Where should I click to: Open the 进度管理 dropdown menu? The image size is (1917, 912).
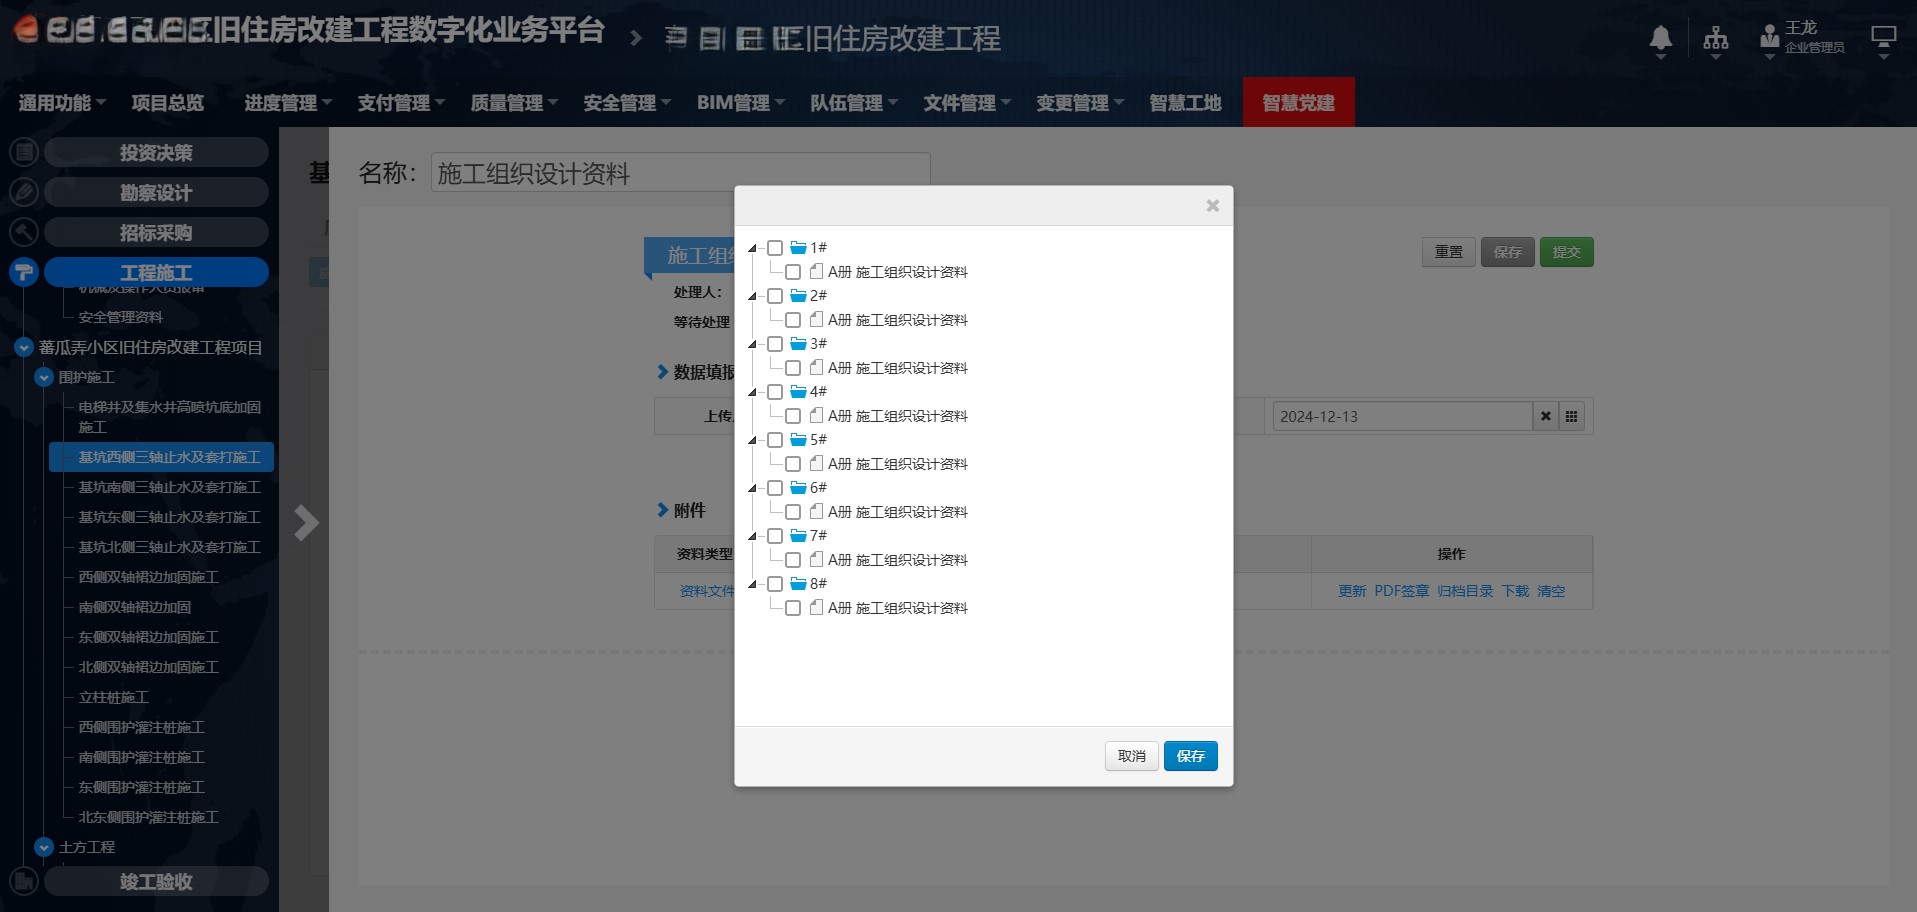pyautogui.click(x=288, y=103)
